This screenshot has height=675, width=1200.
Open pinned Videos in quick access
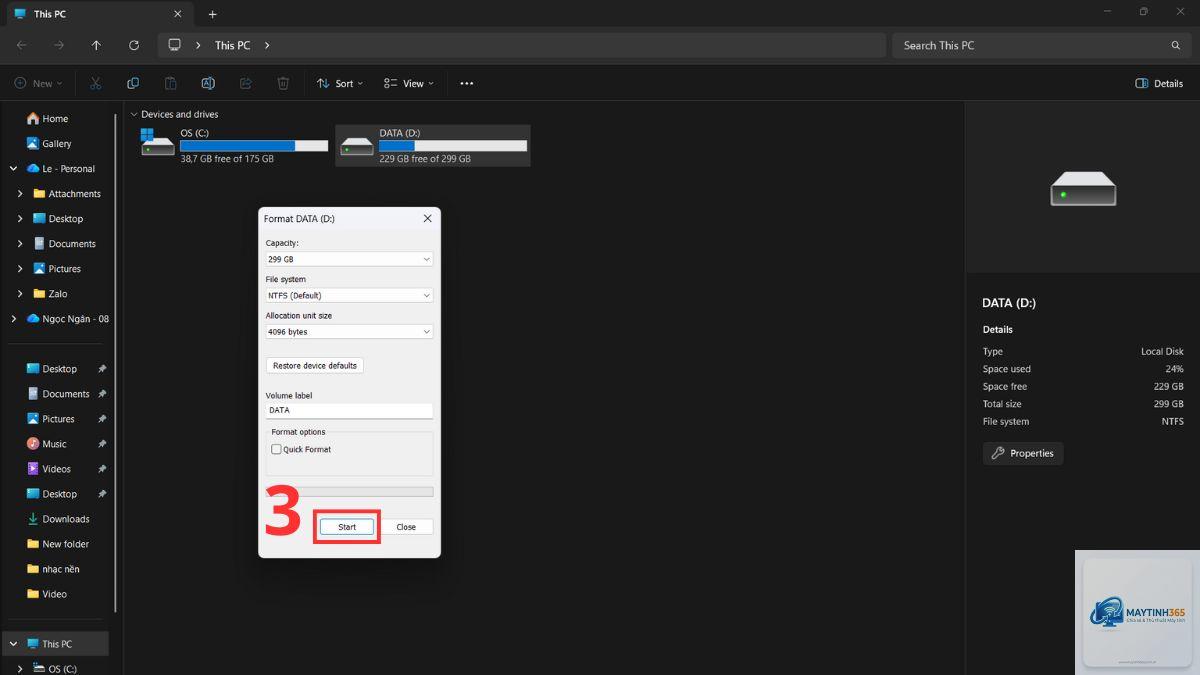49,469
